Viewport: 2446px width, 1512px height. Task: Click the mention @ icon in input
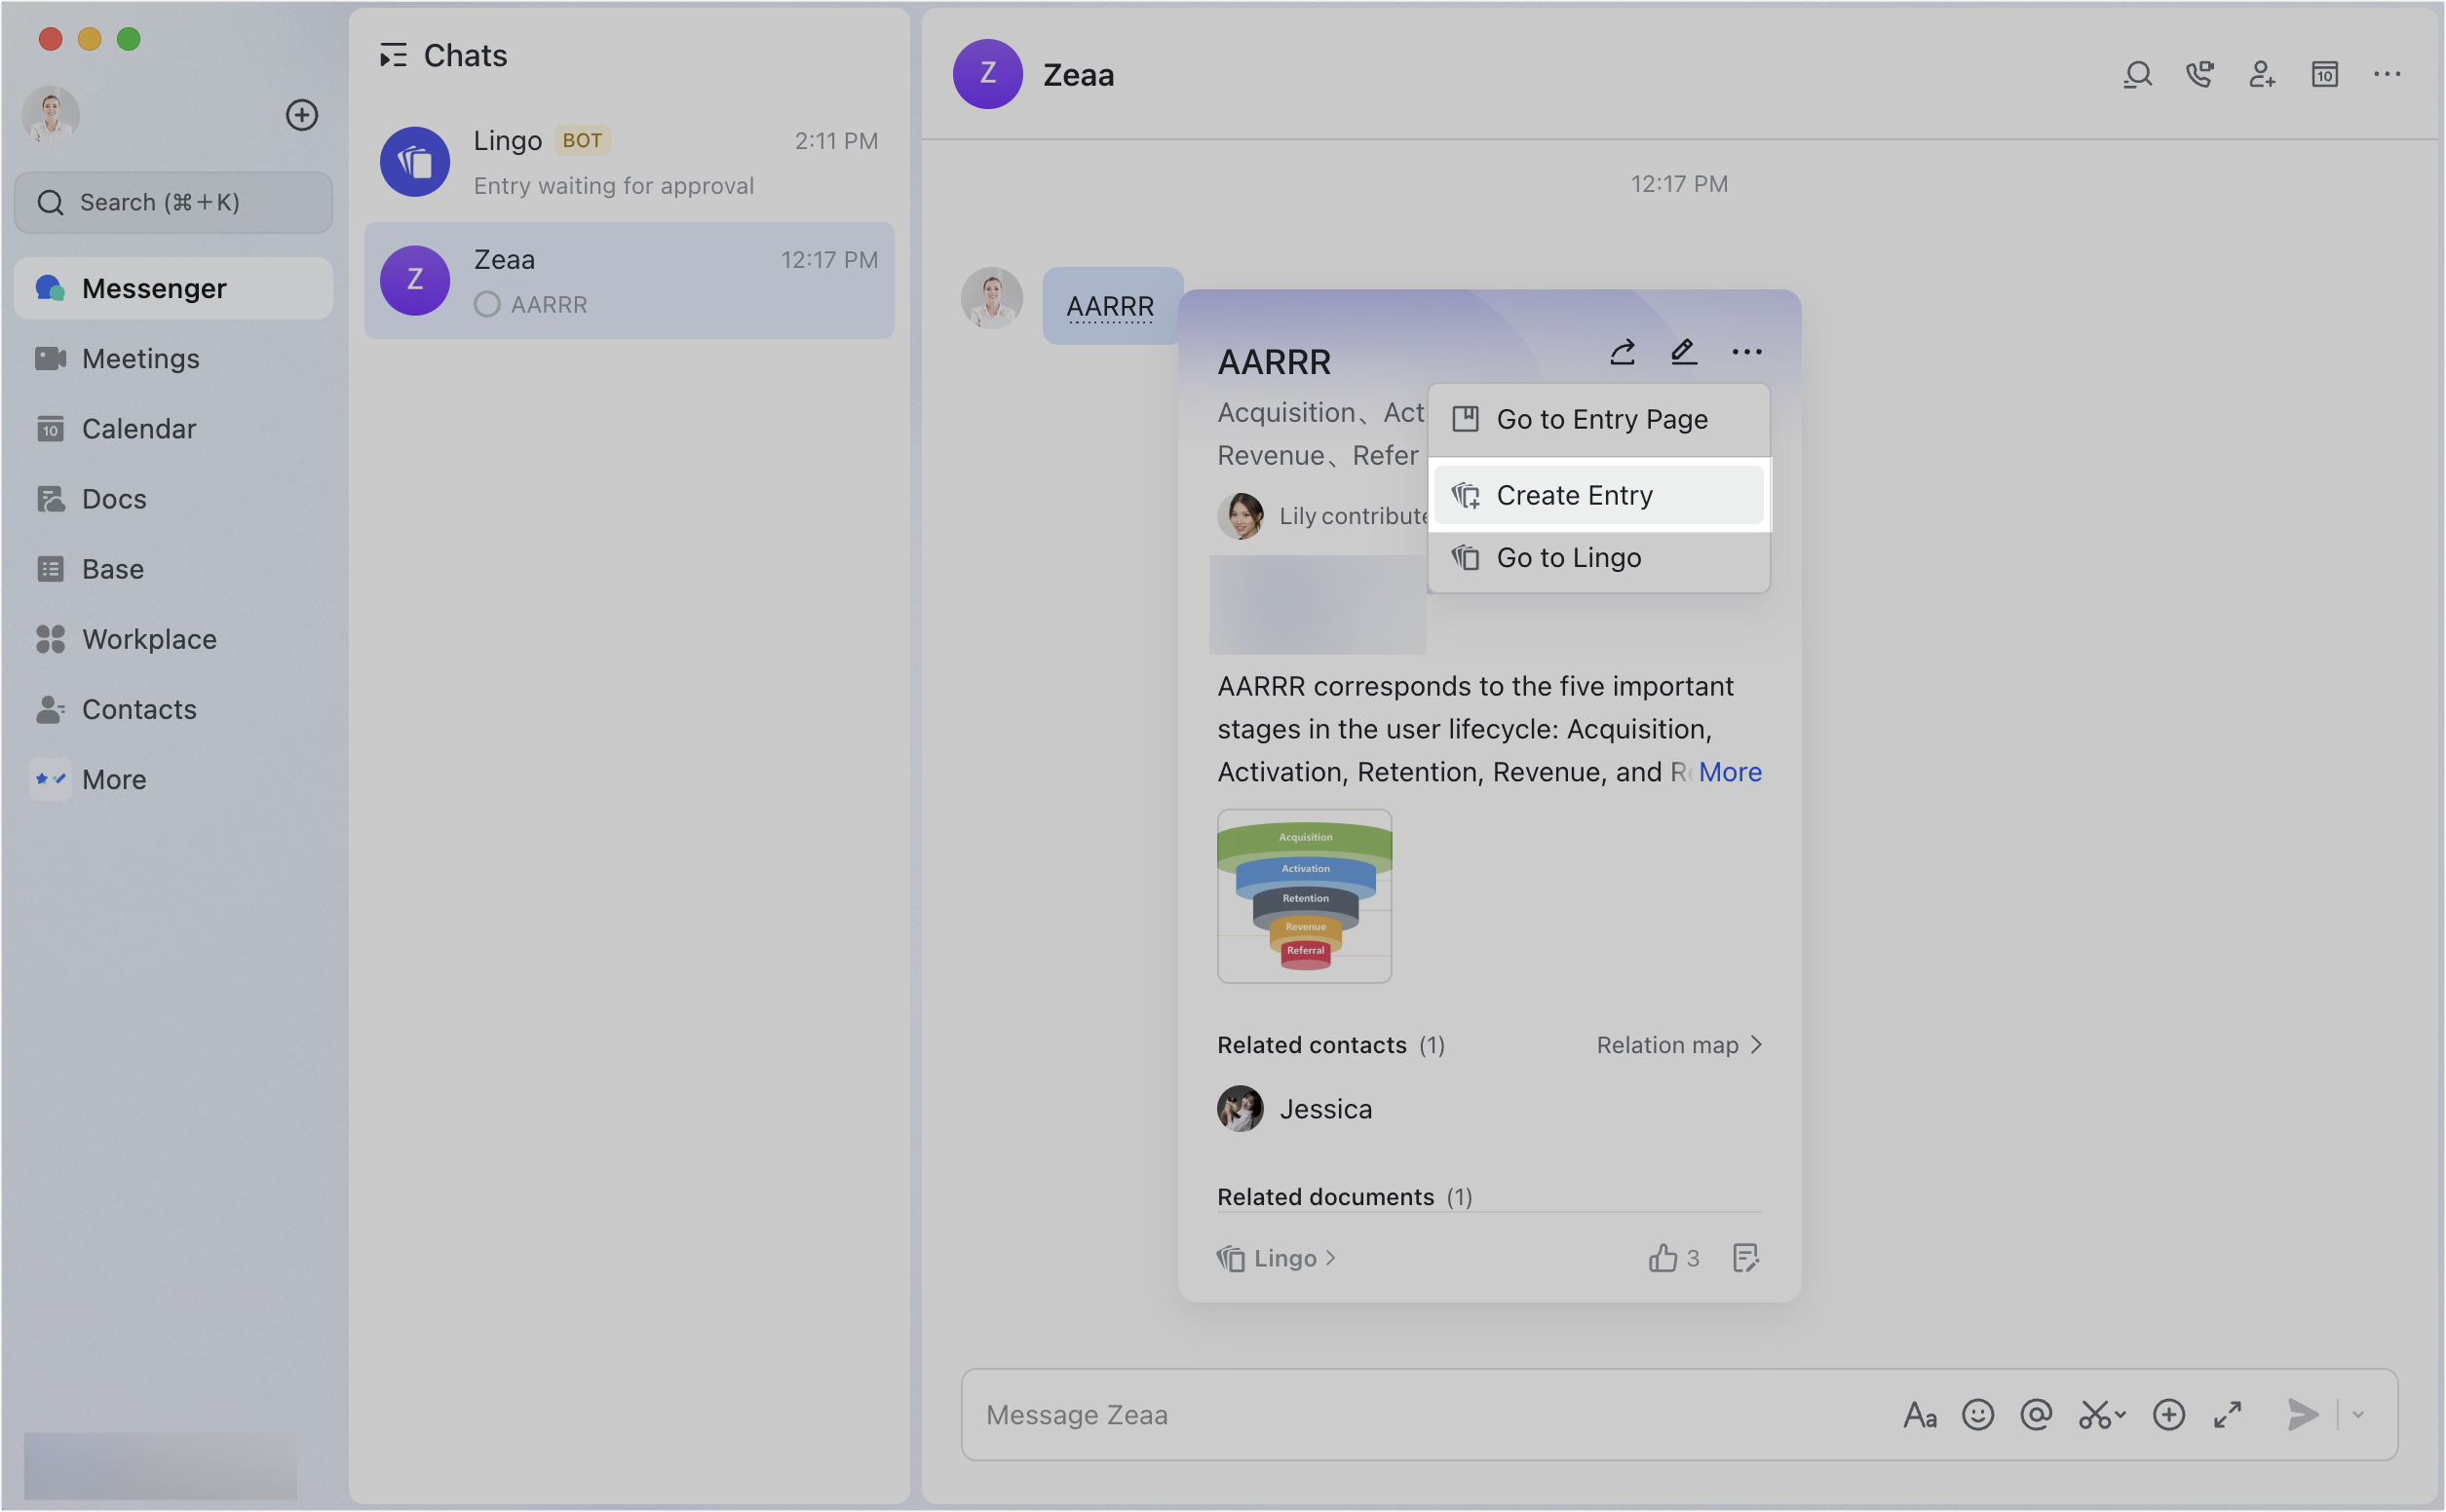click(x=2036, y=1415)
